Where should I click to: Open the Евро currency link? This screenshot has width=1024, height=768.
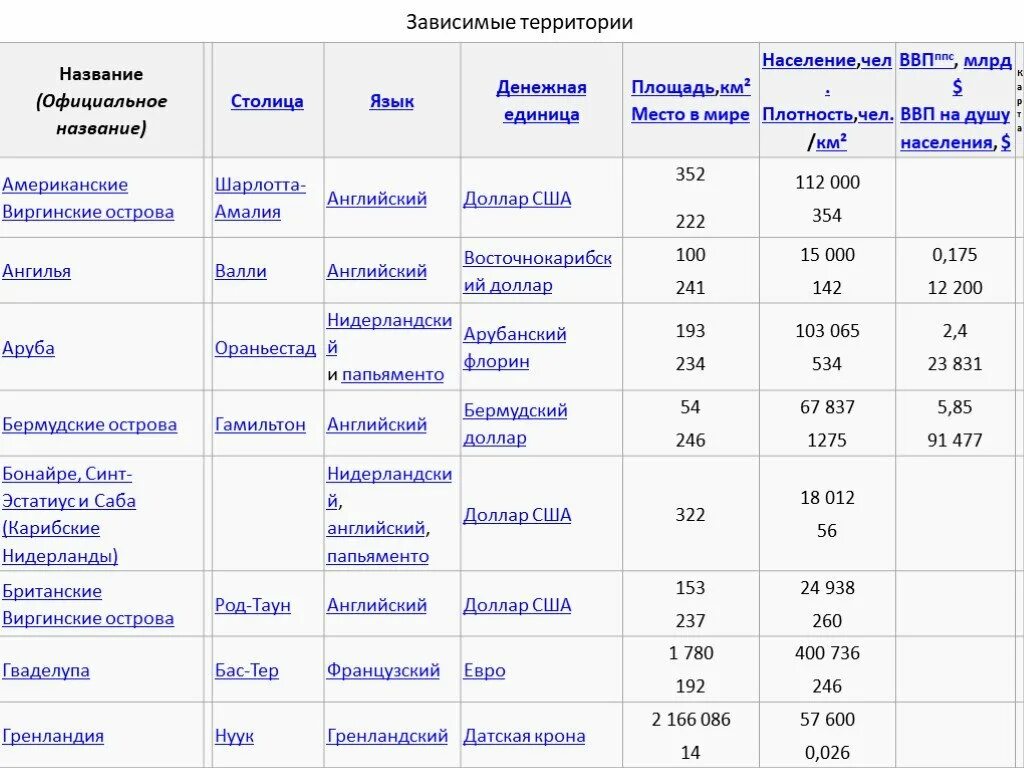[484, 670]
